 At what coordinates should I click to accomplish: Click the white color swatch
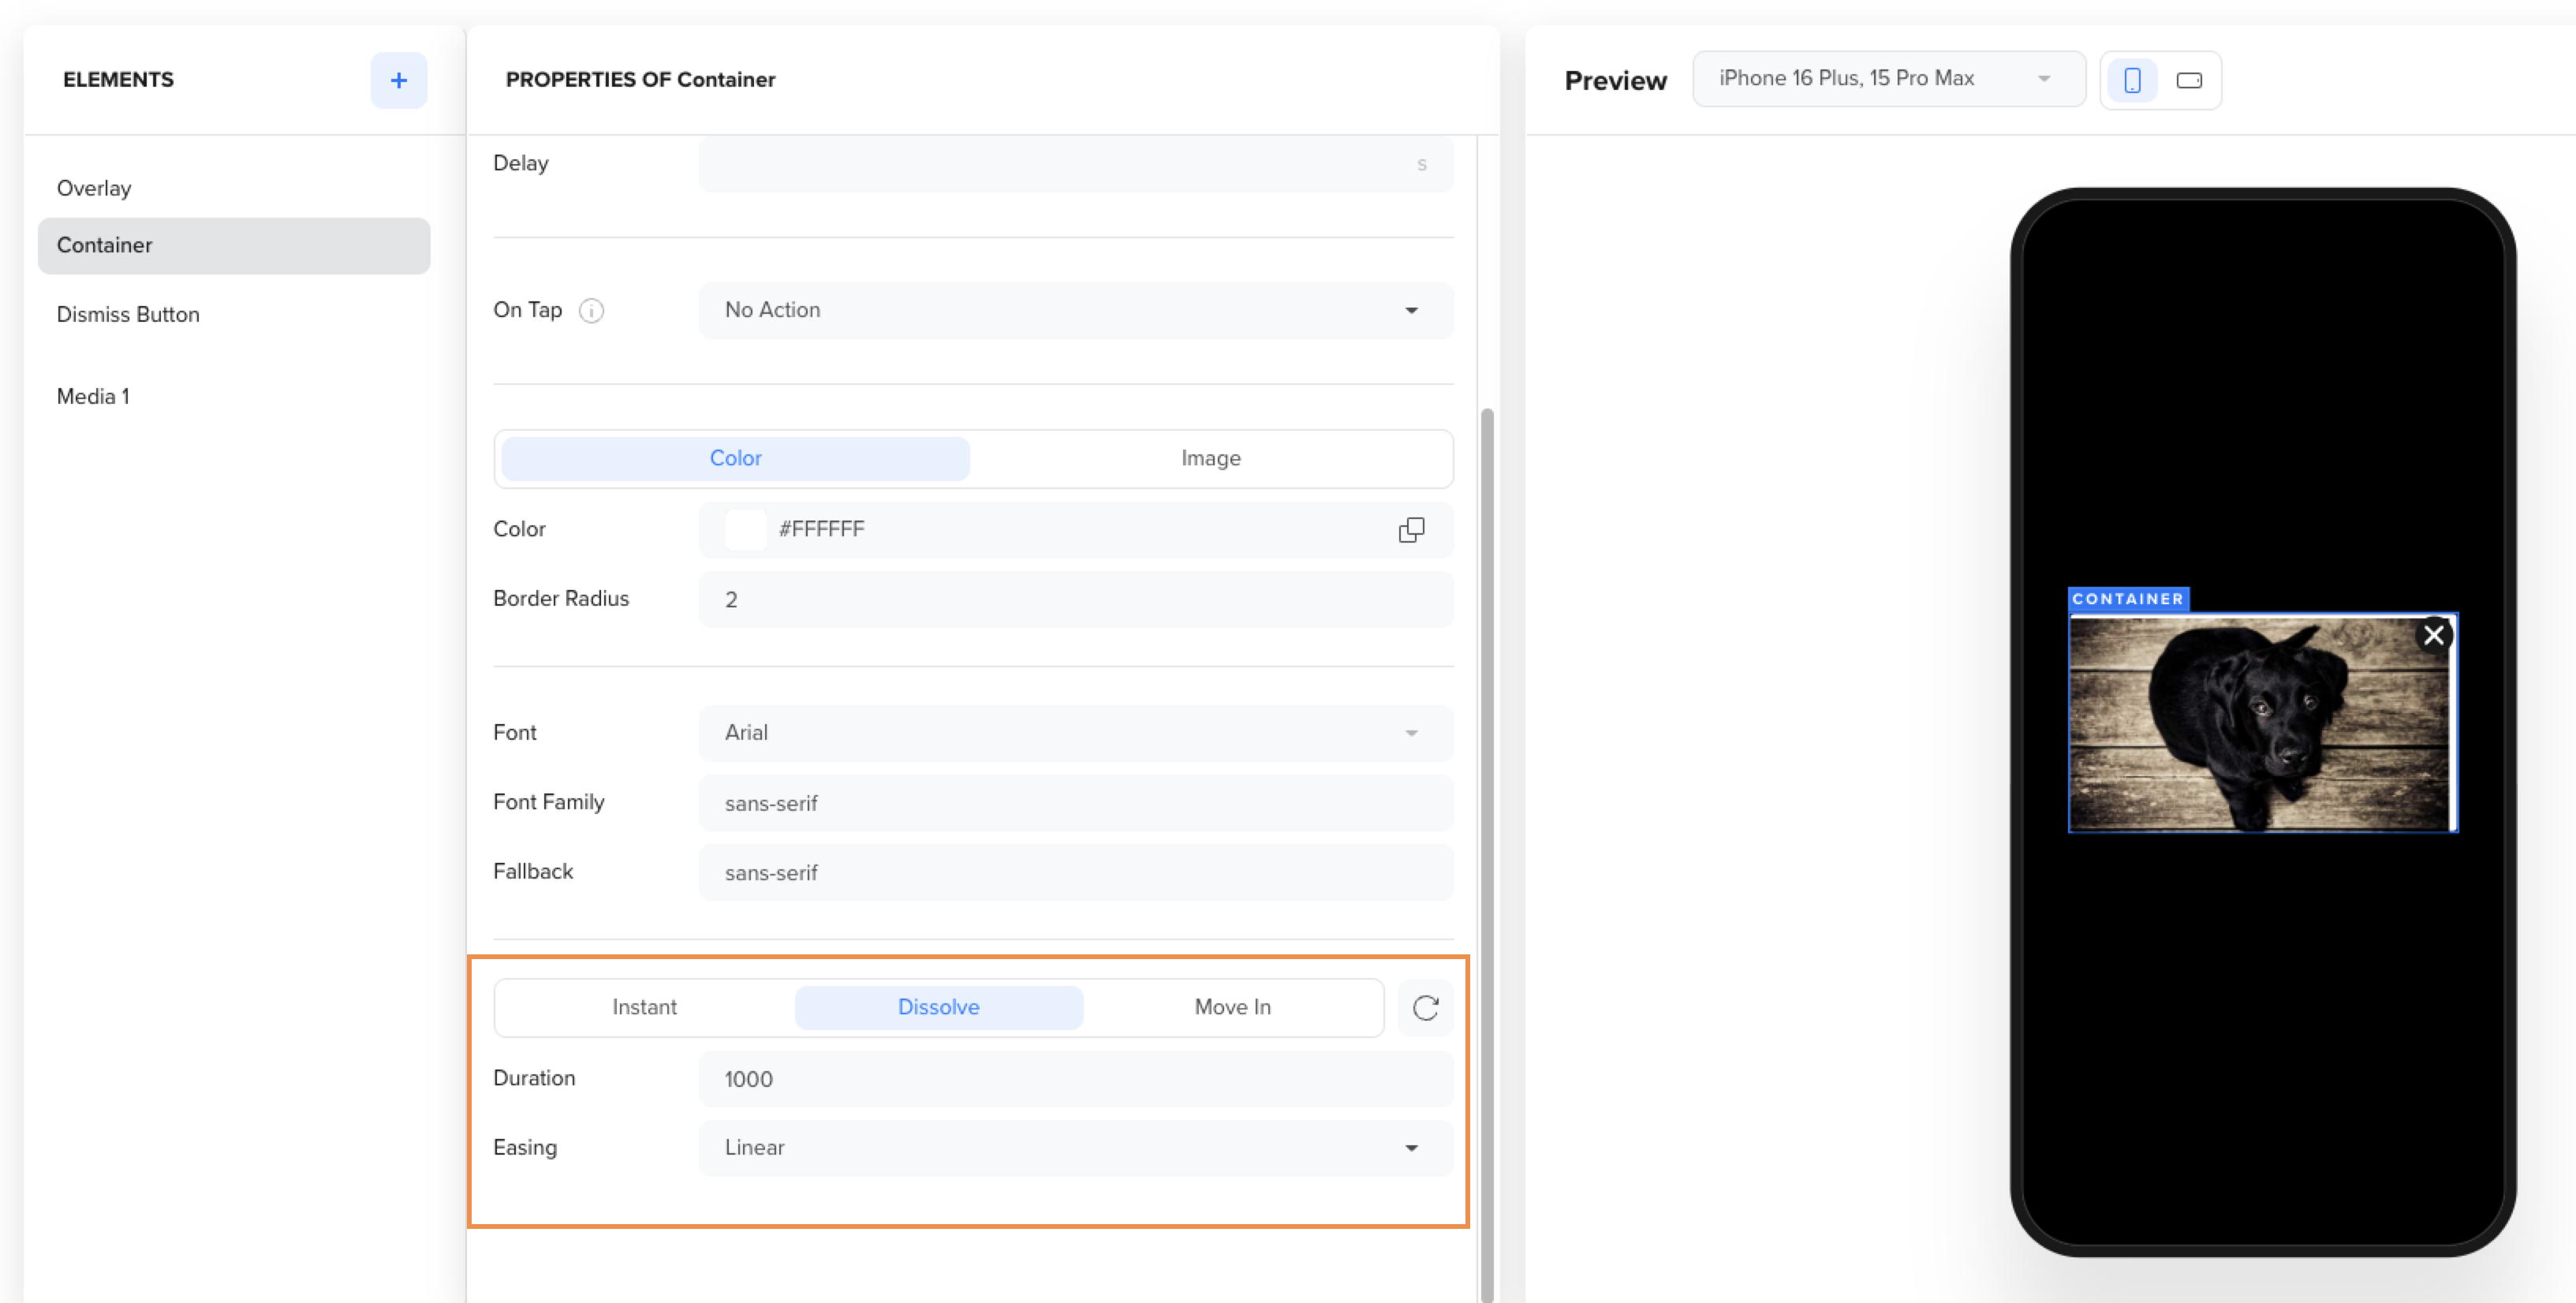[745, 529]
